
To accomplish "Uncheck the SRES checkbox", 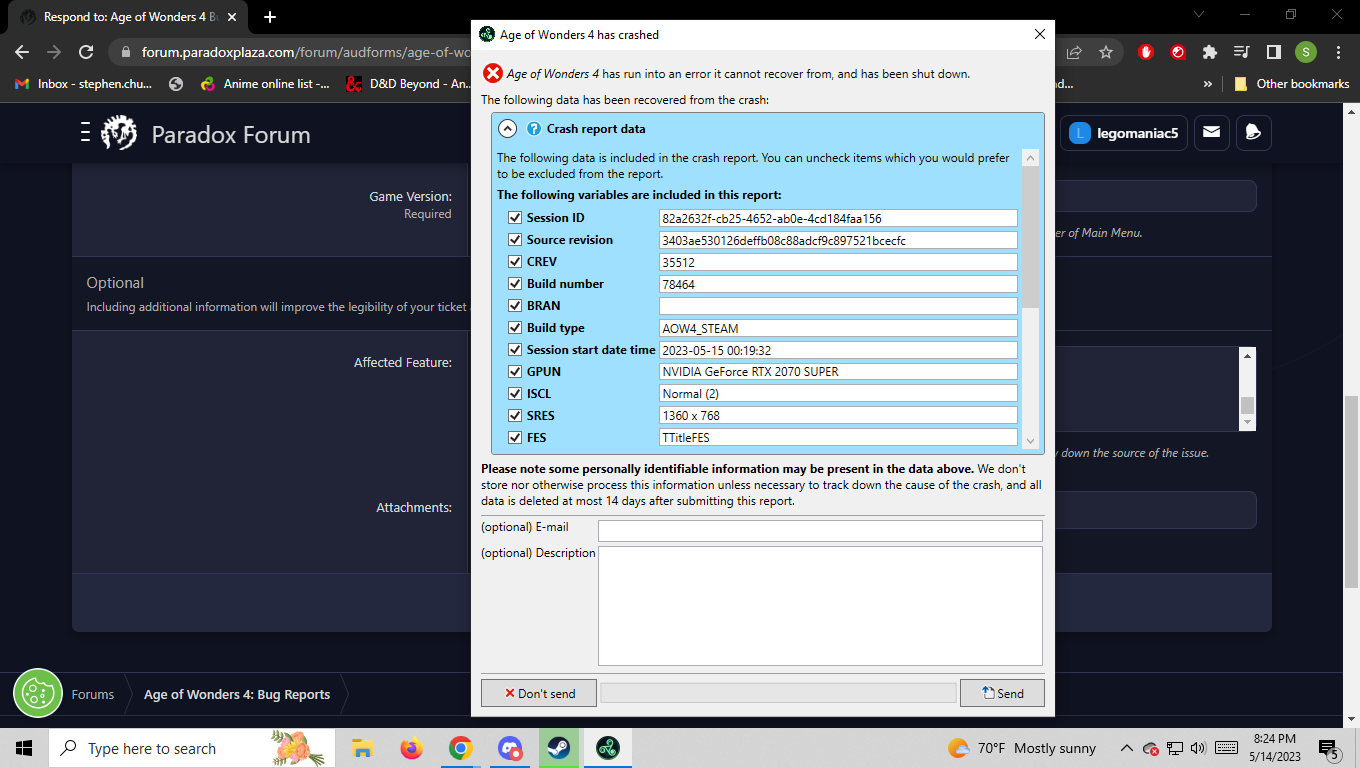I will tap(515, 416).
